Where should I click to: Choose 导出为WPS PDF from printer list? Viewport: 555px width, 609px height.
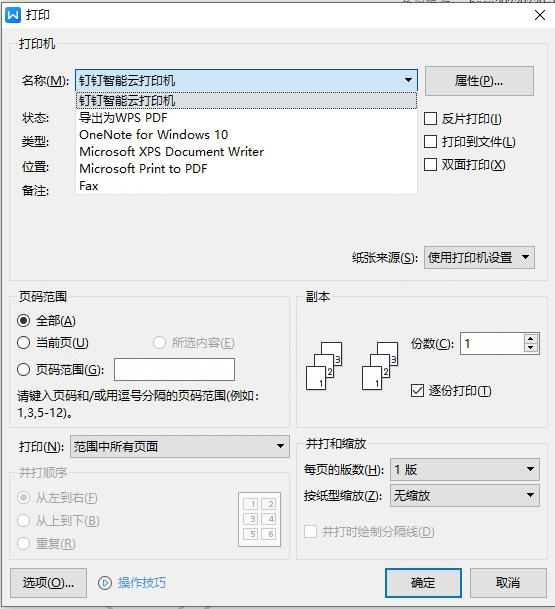click(246, 117)
